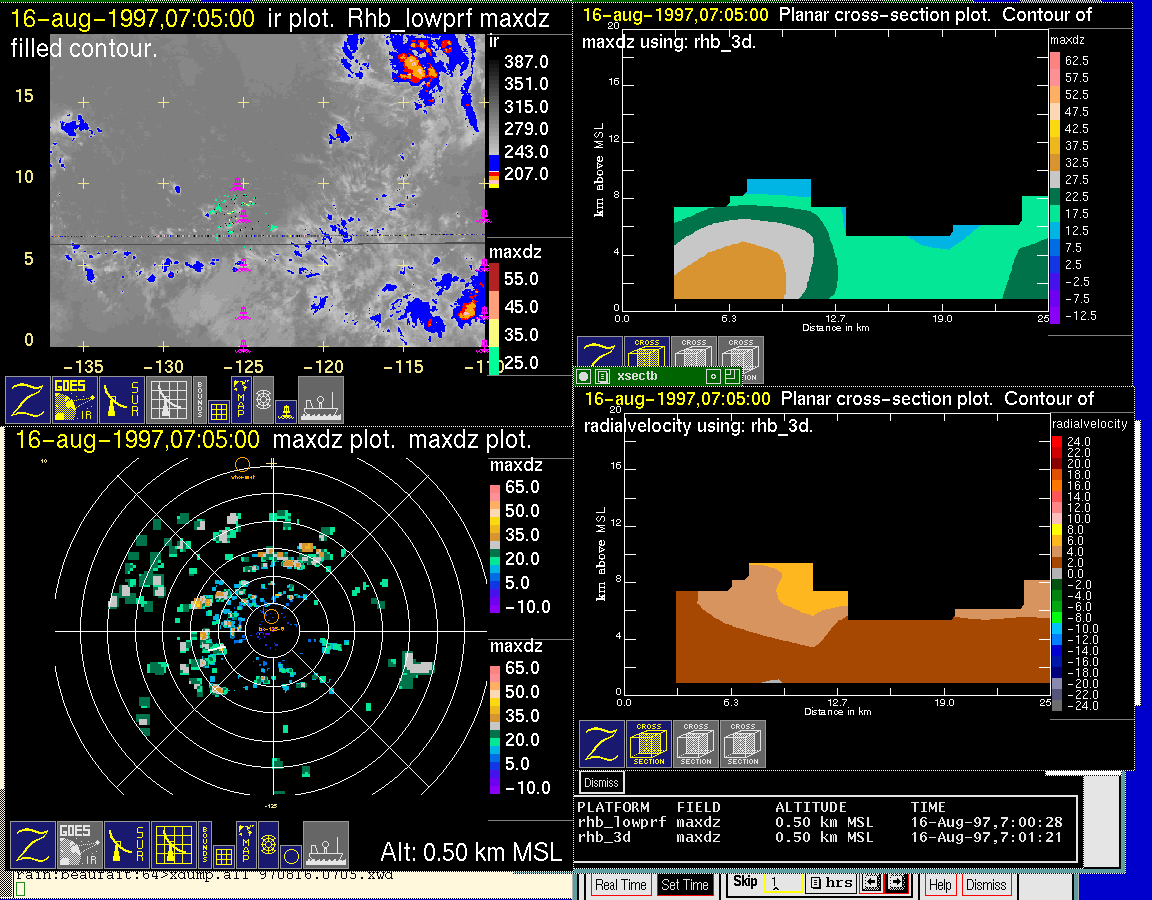Click the Skip value input field
1152x900 pixels.
click(782, 885)
